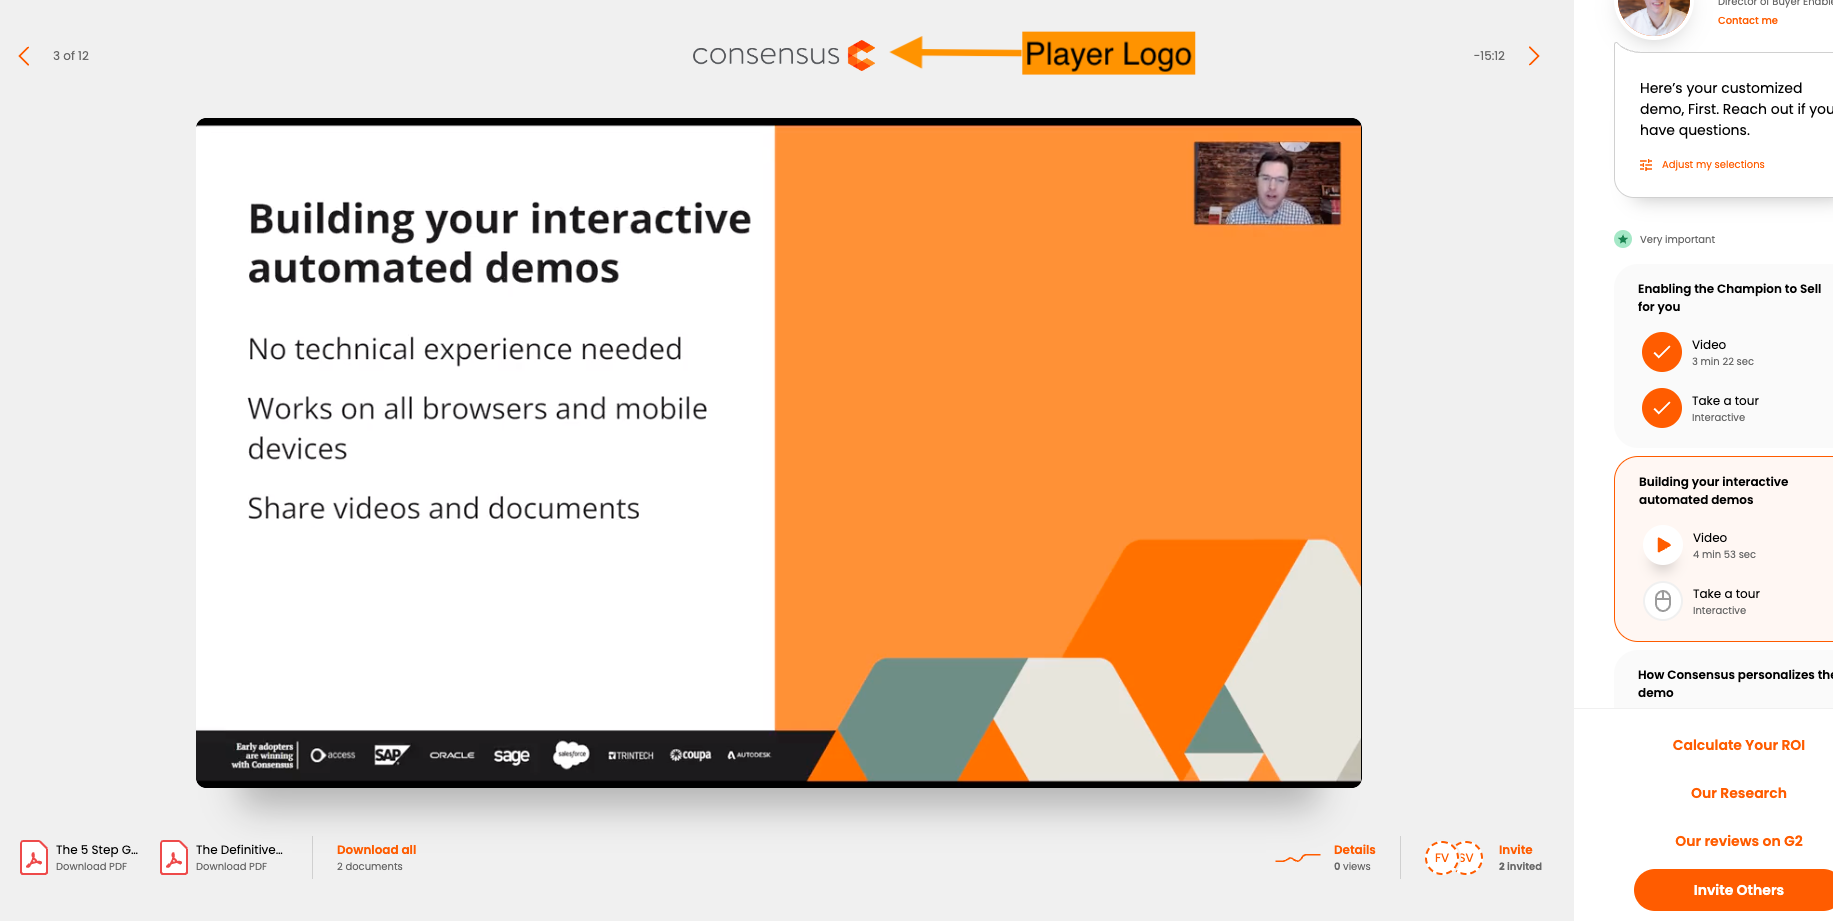The image size is (1833, 921).
Task: Click the demo video player slide
Action: point(778,453)
